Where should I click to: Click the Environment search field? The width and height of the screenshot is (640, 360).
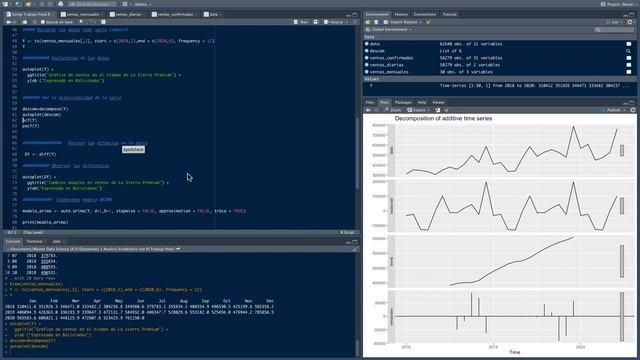[614, 29]
